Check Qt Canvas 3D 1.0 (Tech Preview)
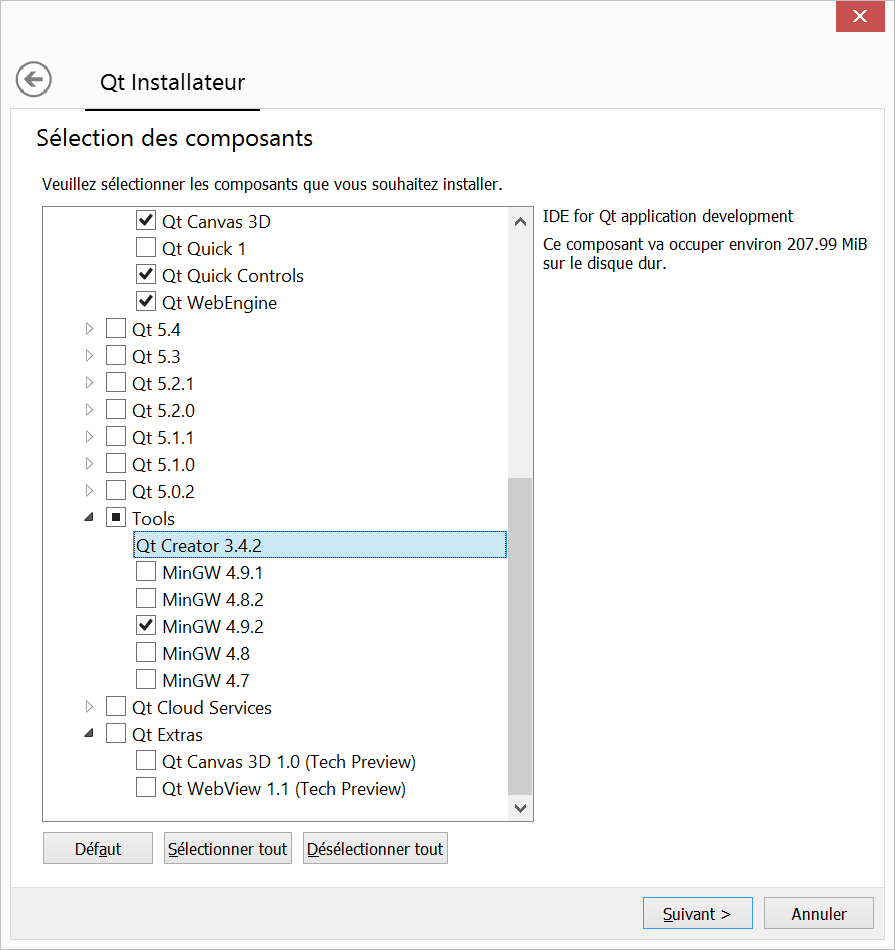Screen dimensions: 895x950 tap(145, 760)
